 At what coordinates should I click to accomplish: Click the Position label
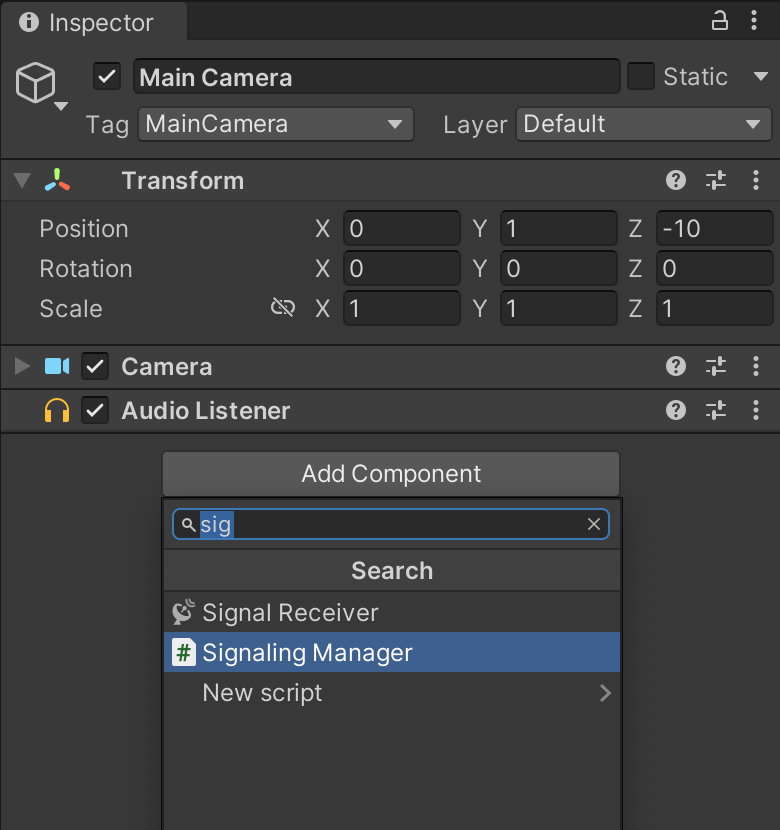(84, 229)
